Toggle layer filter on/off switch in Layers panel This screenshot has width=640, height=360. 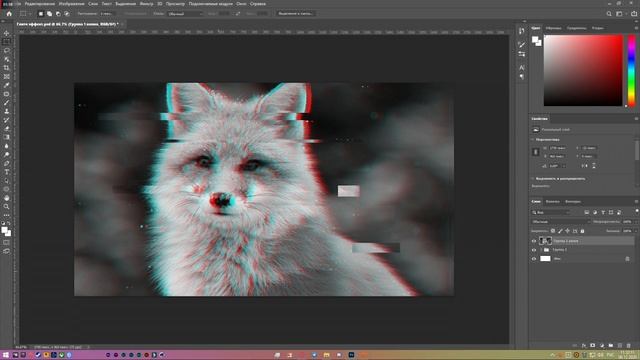click(x=637, y=211)
